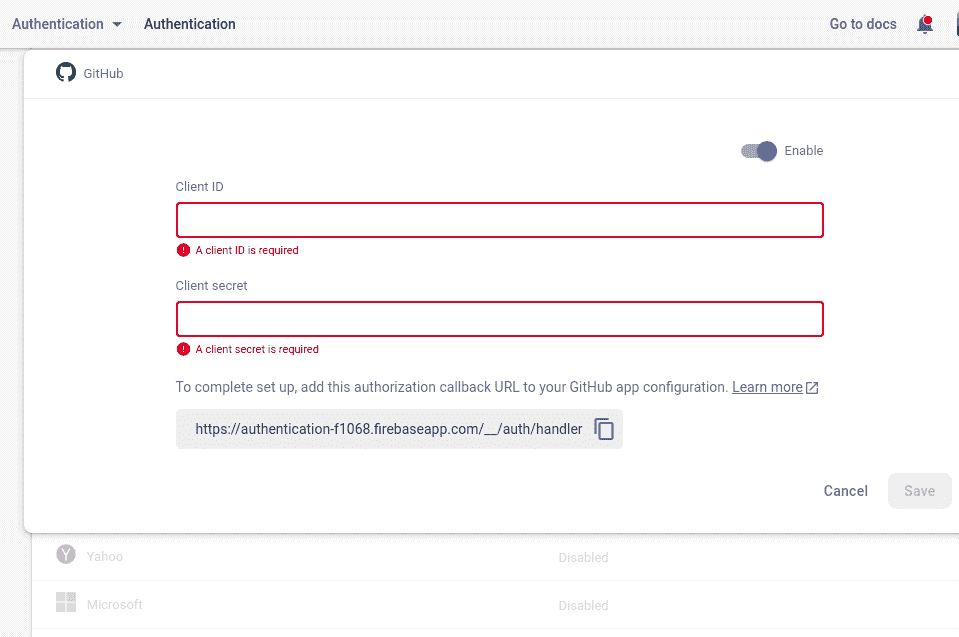The height and width of the screenshot is (637, 959).
Task: Click Microsoft's Disabled status
Action: (x=583, y=605)
